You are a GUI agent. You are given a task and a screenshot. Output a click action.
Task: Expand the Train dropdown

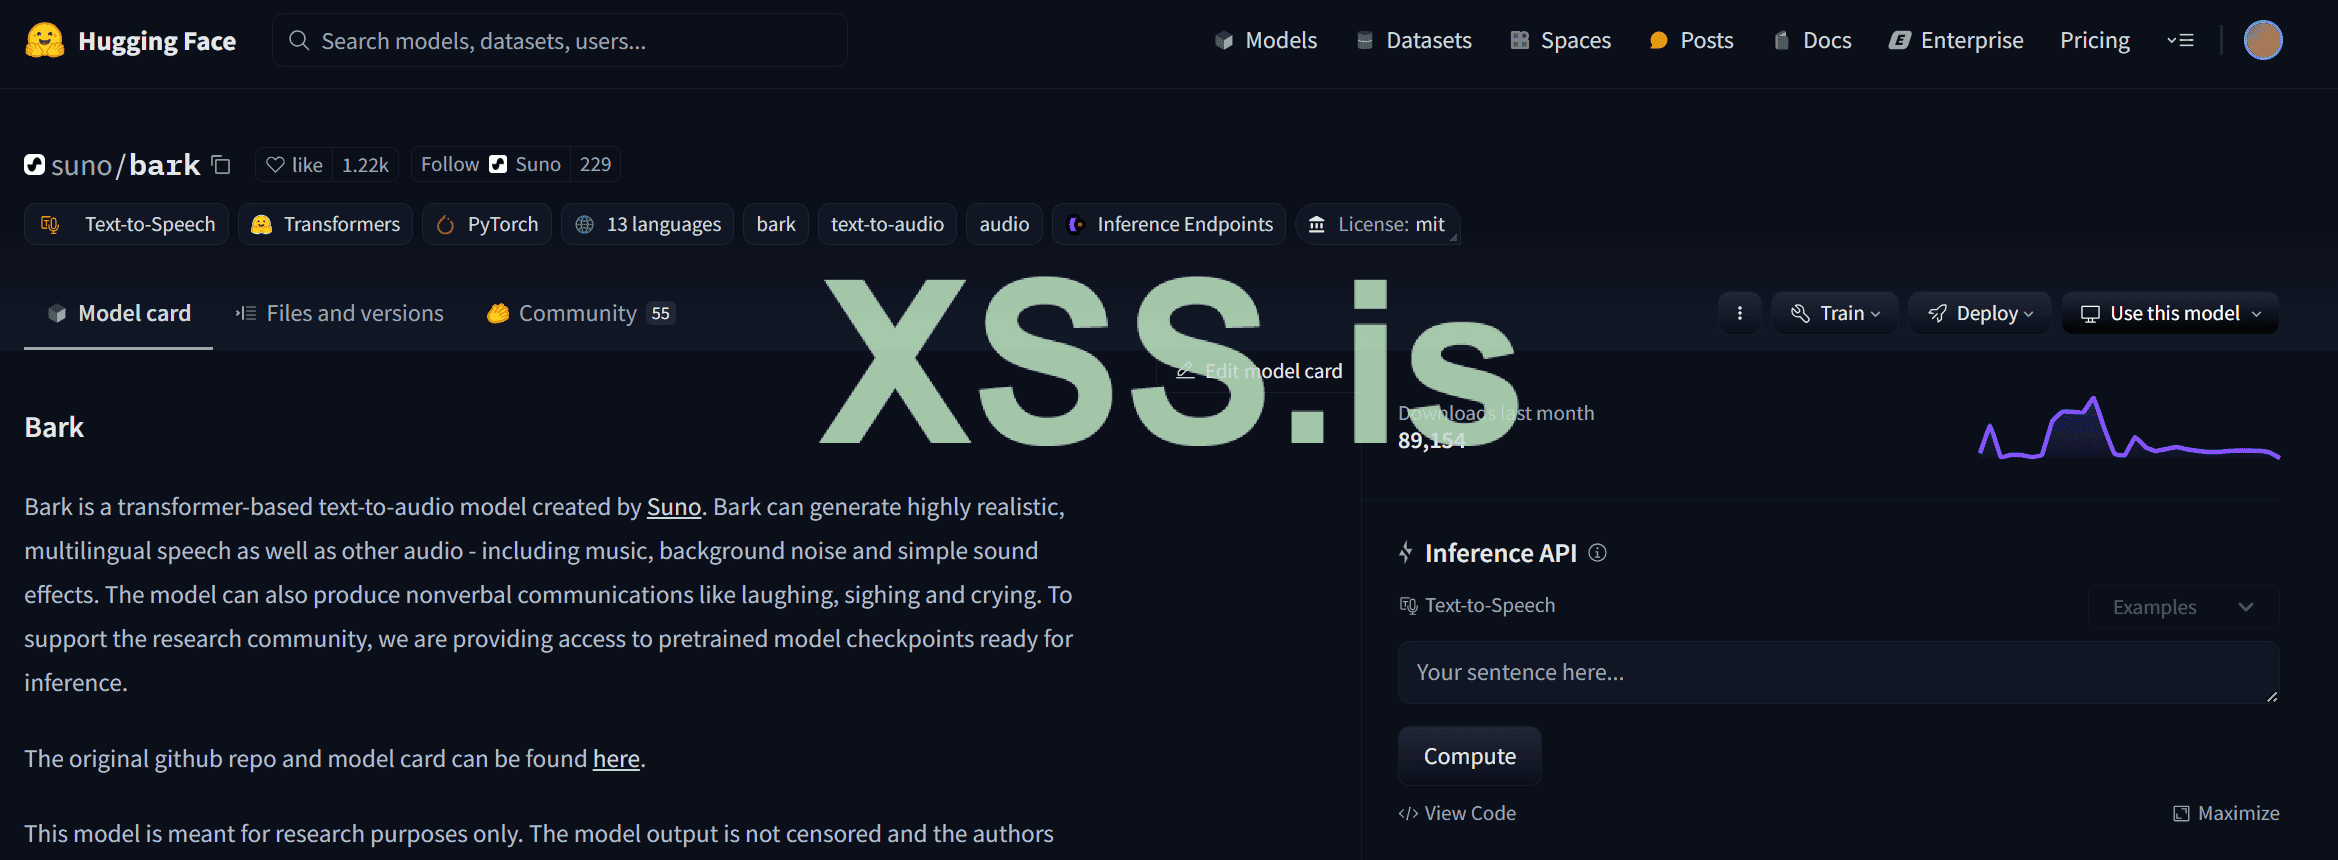(x=1835, y=313)
